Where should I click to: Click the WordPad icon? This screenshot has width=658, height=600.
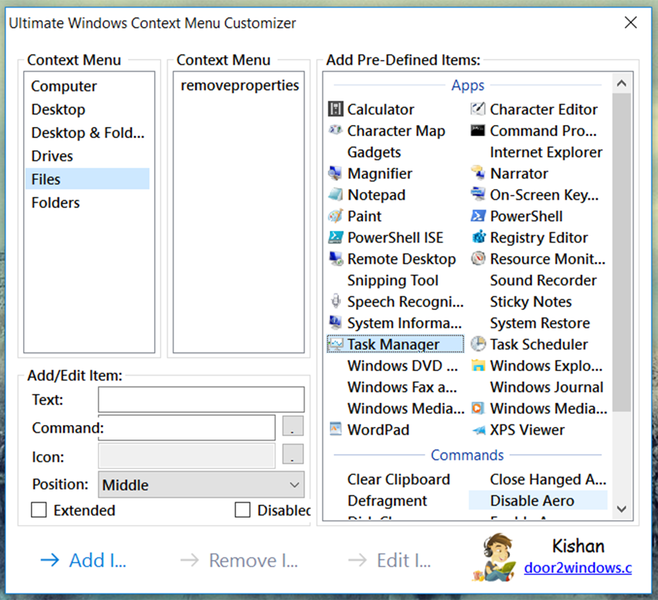335,429
